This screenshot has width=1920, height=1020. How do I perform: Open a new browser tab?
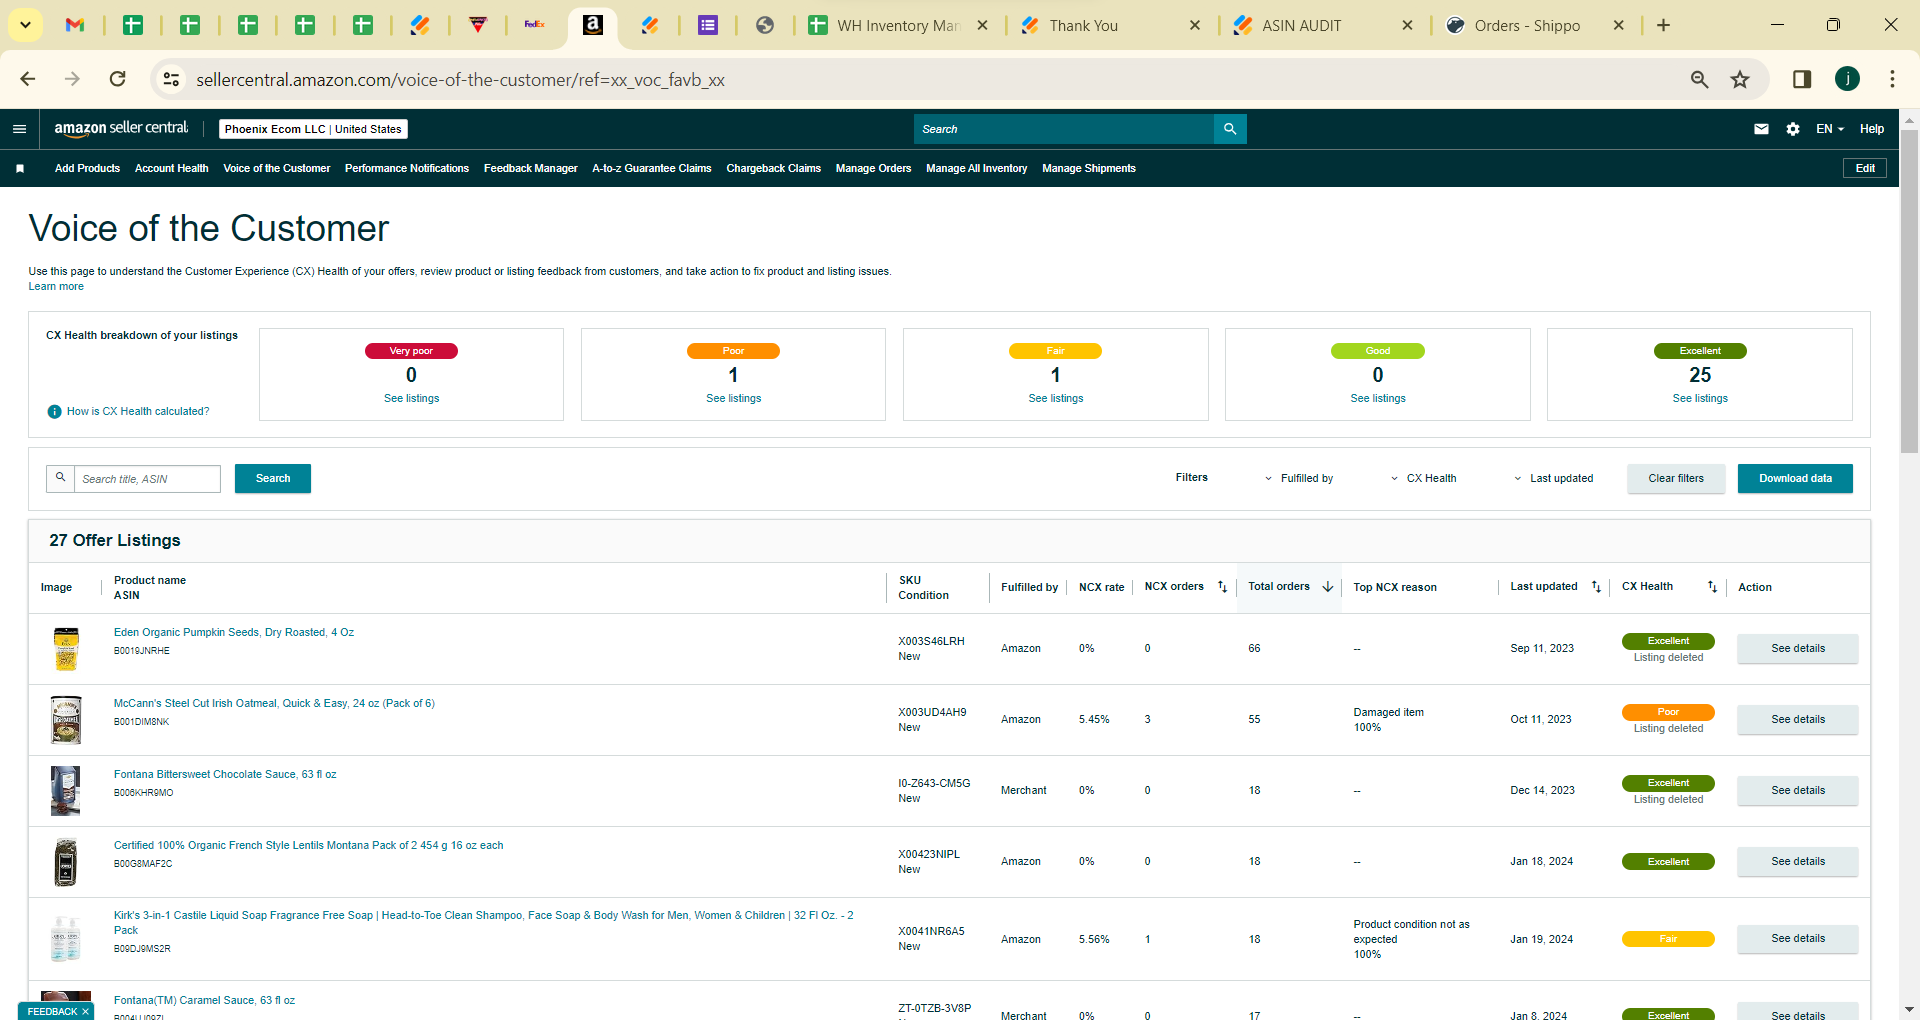point(1663,25)
